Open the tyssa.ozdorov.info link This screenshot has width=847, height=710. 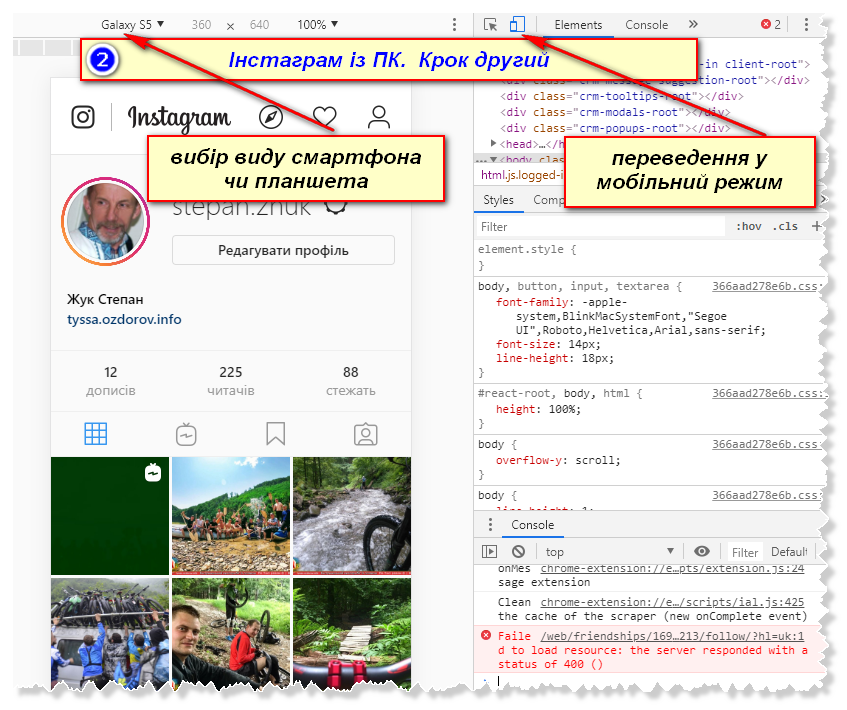124,319
